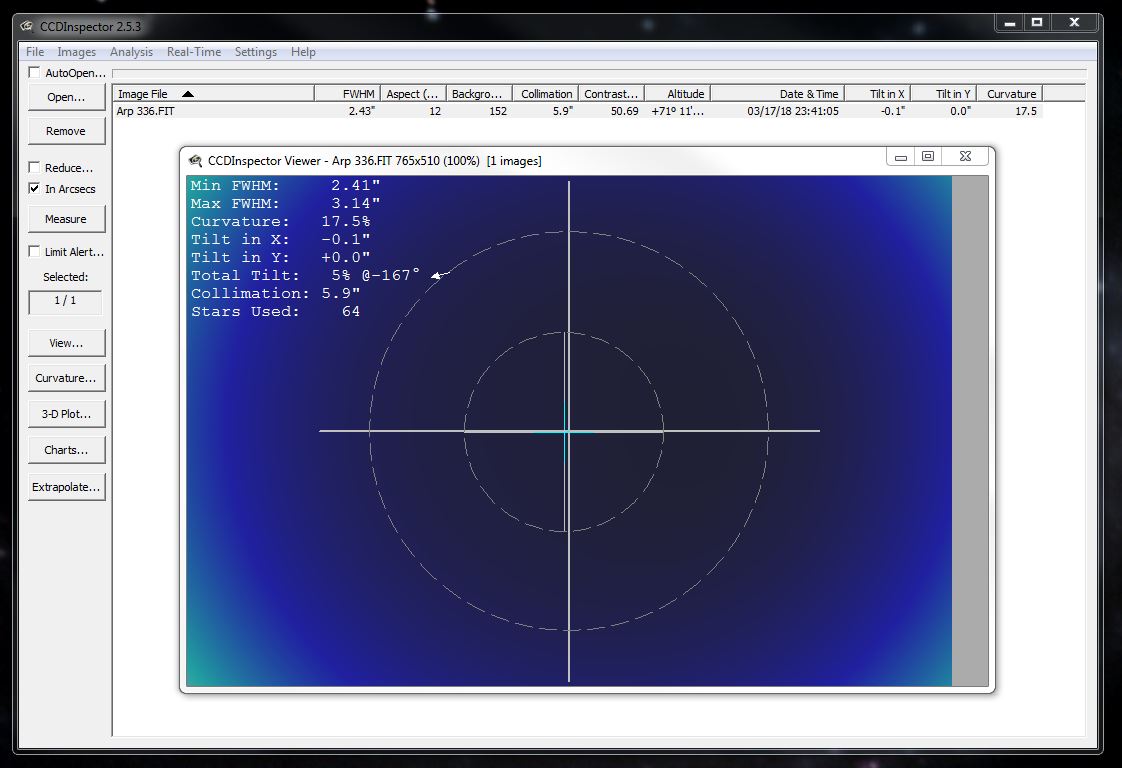The width and height of the screenshot is (1122, 768).
Task: Click the 17.5 curvature cell in table
Action: point(1026,111)
